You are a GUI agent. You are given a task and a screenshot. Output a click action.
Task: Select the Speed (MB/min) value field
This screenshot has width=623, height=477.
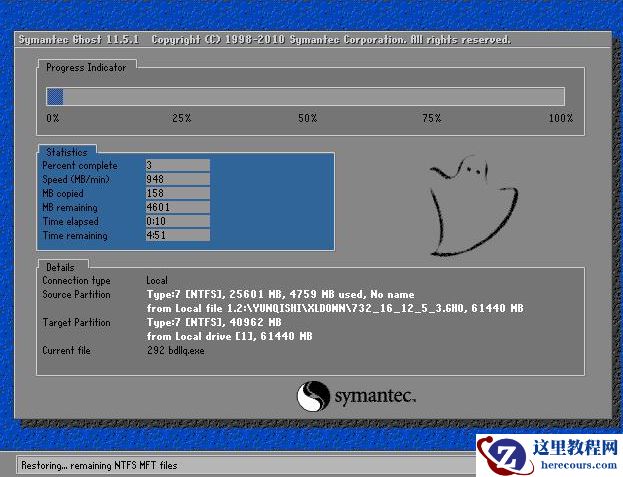click(177, 179)
